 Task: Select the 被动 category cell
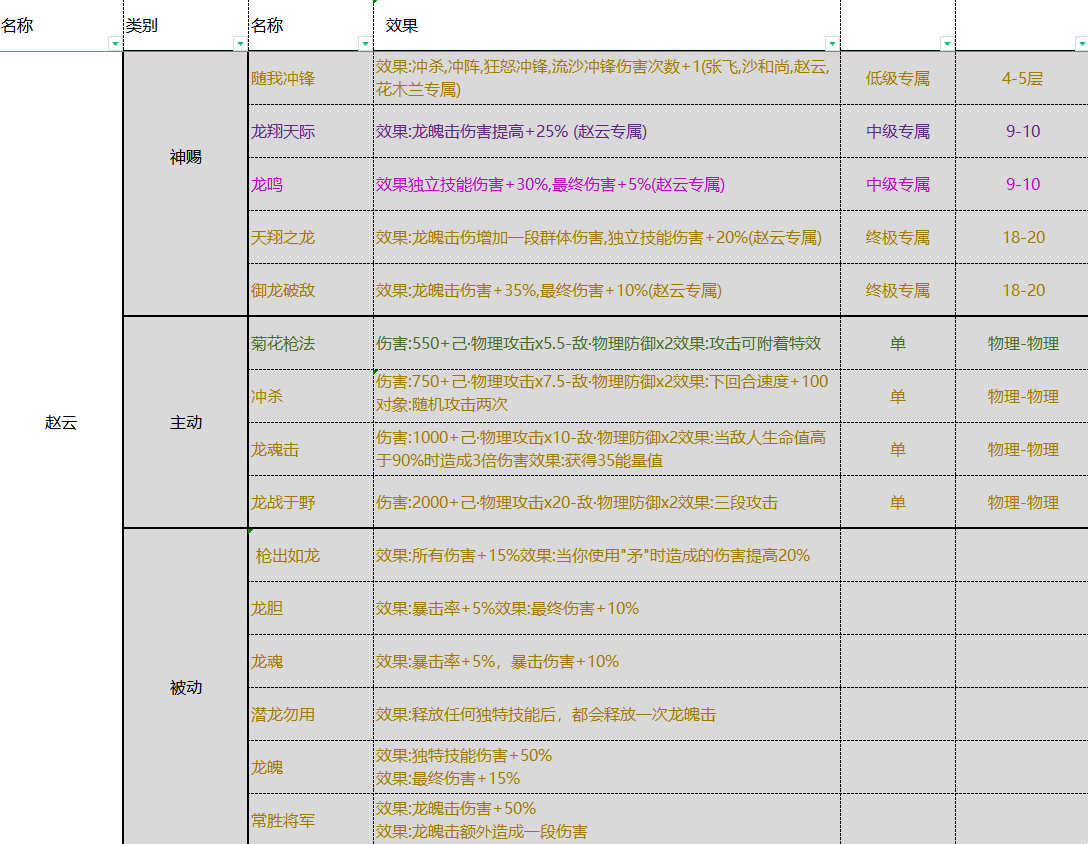(186, 687)
